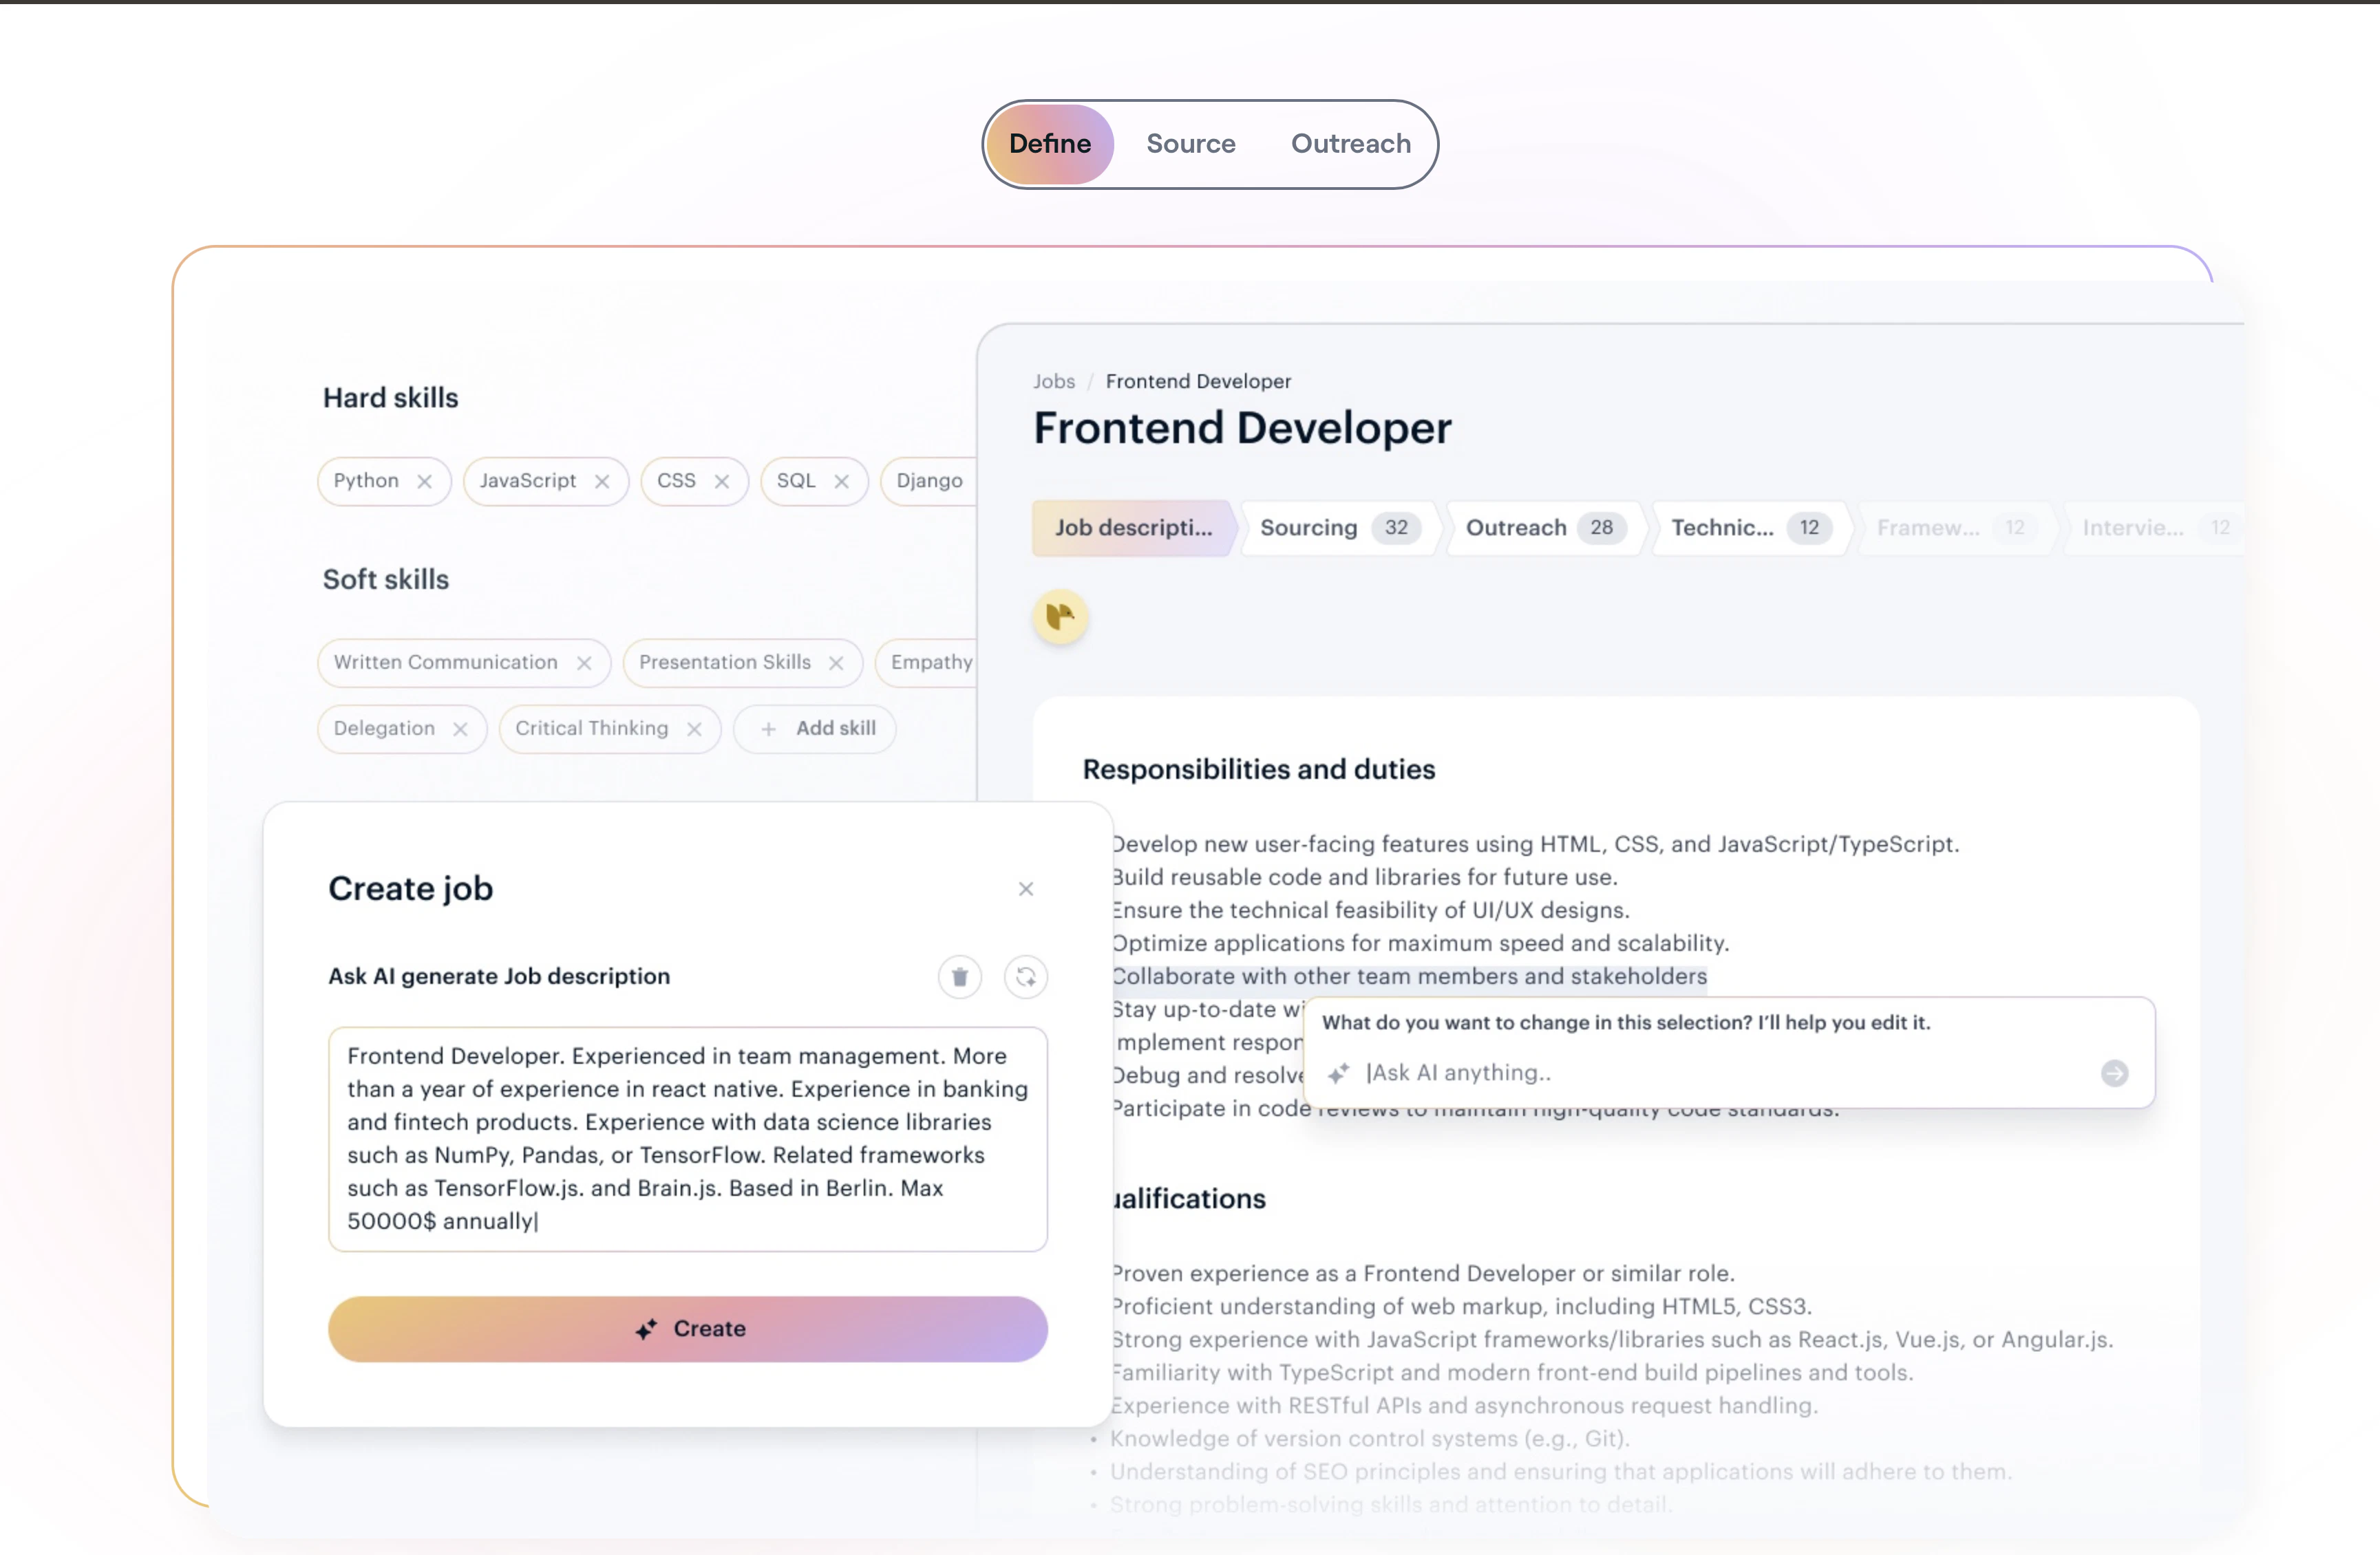Click the sparkle icon in the Ask AI field
This screenshot has width=2380, height=1555.
coord(1340,1073)
